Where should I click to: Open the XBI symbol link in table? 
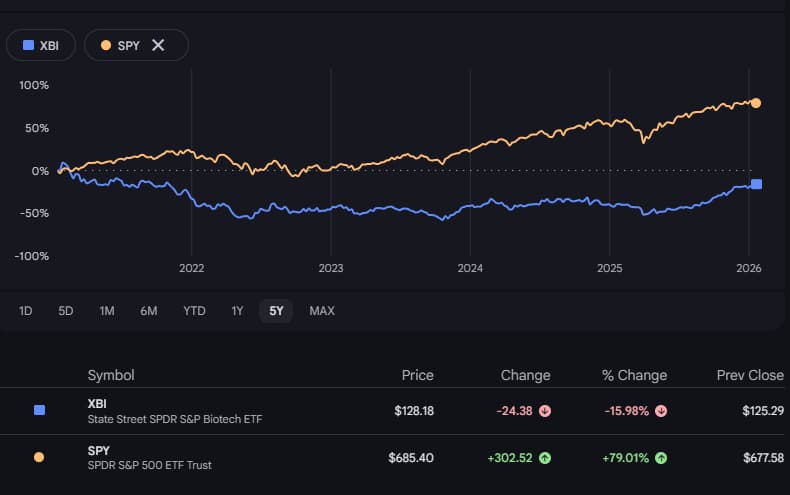[97, 403]
